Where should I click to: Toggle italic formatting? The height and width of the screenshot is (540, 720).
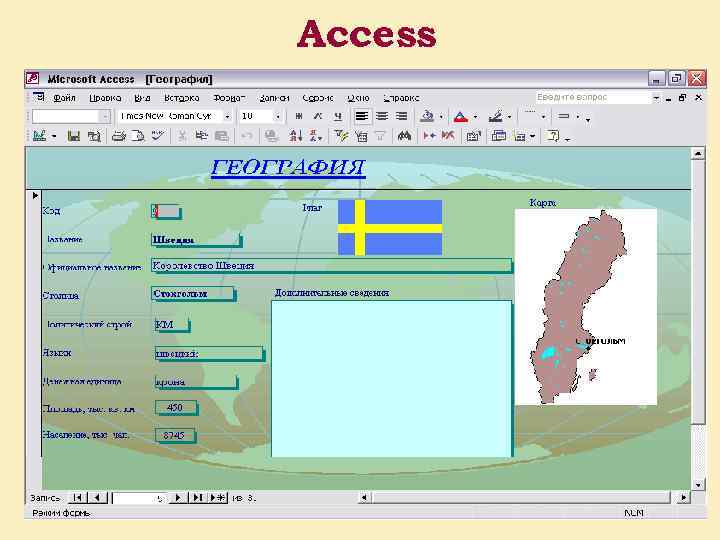(x=318, y=116)
